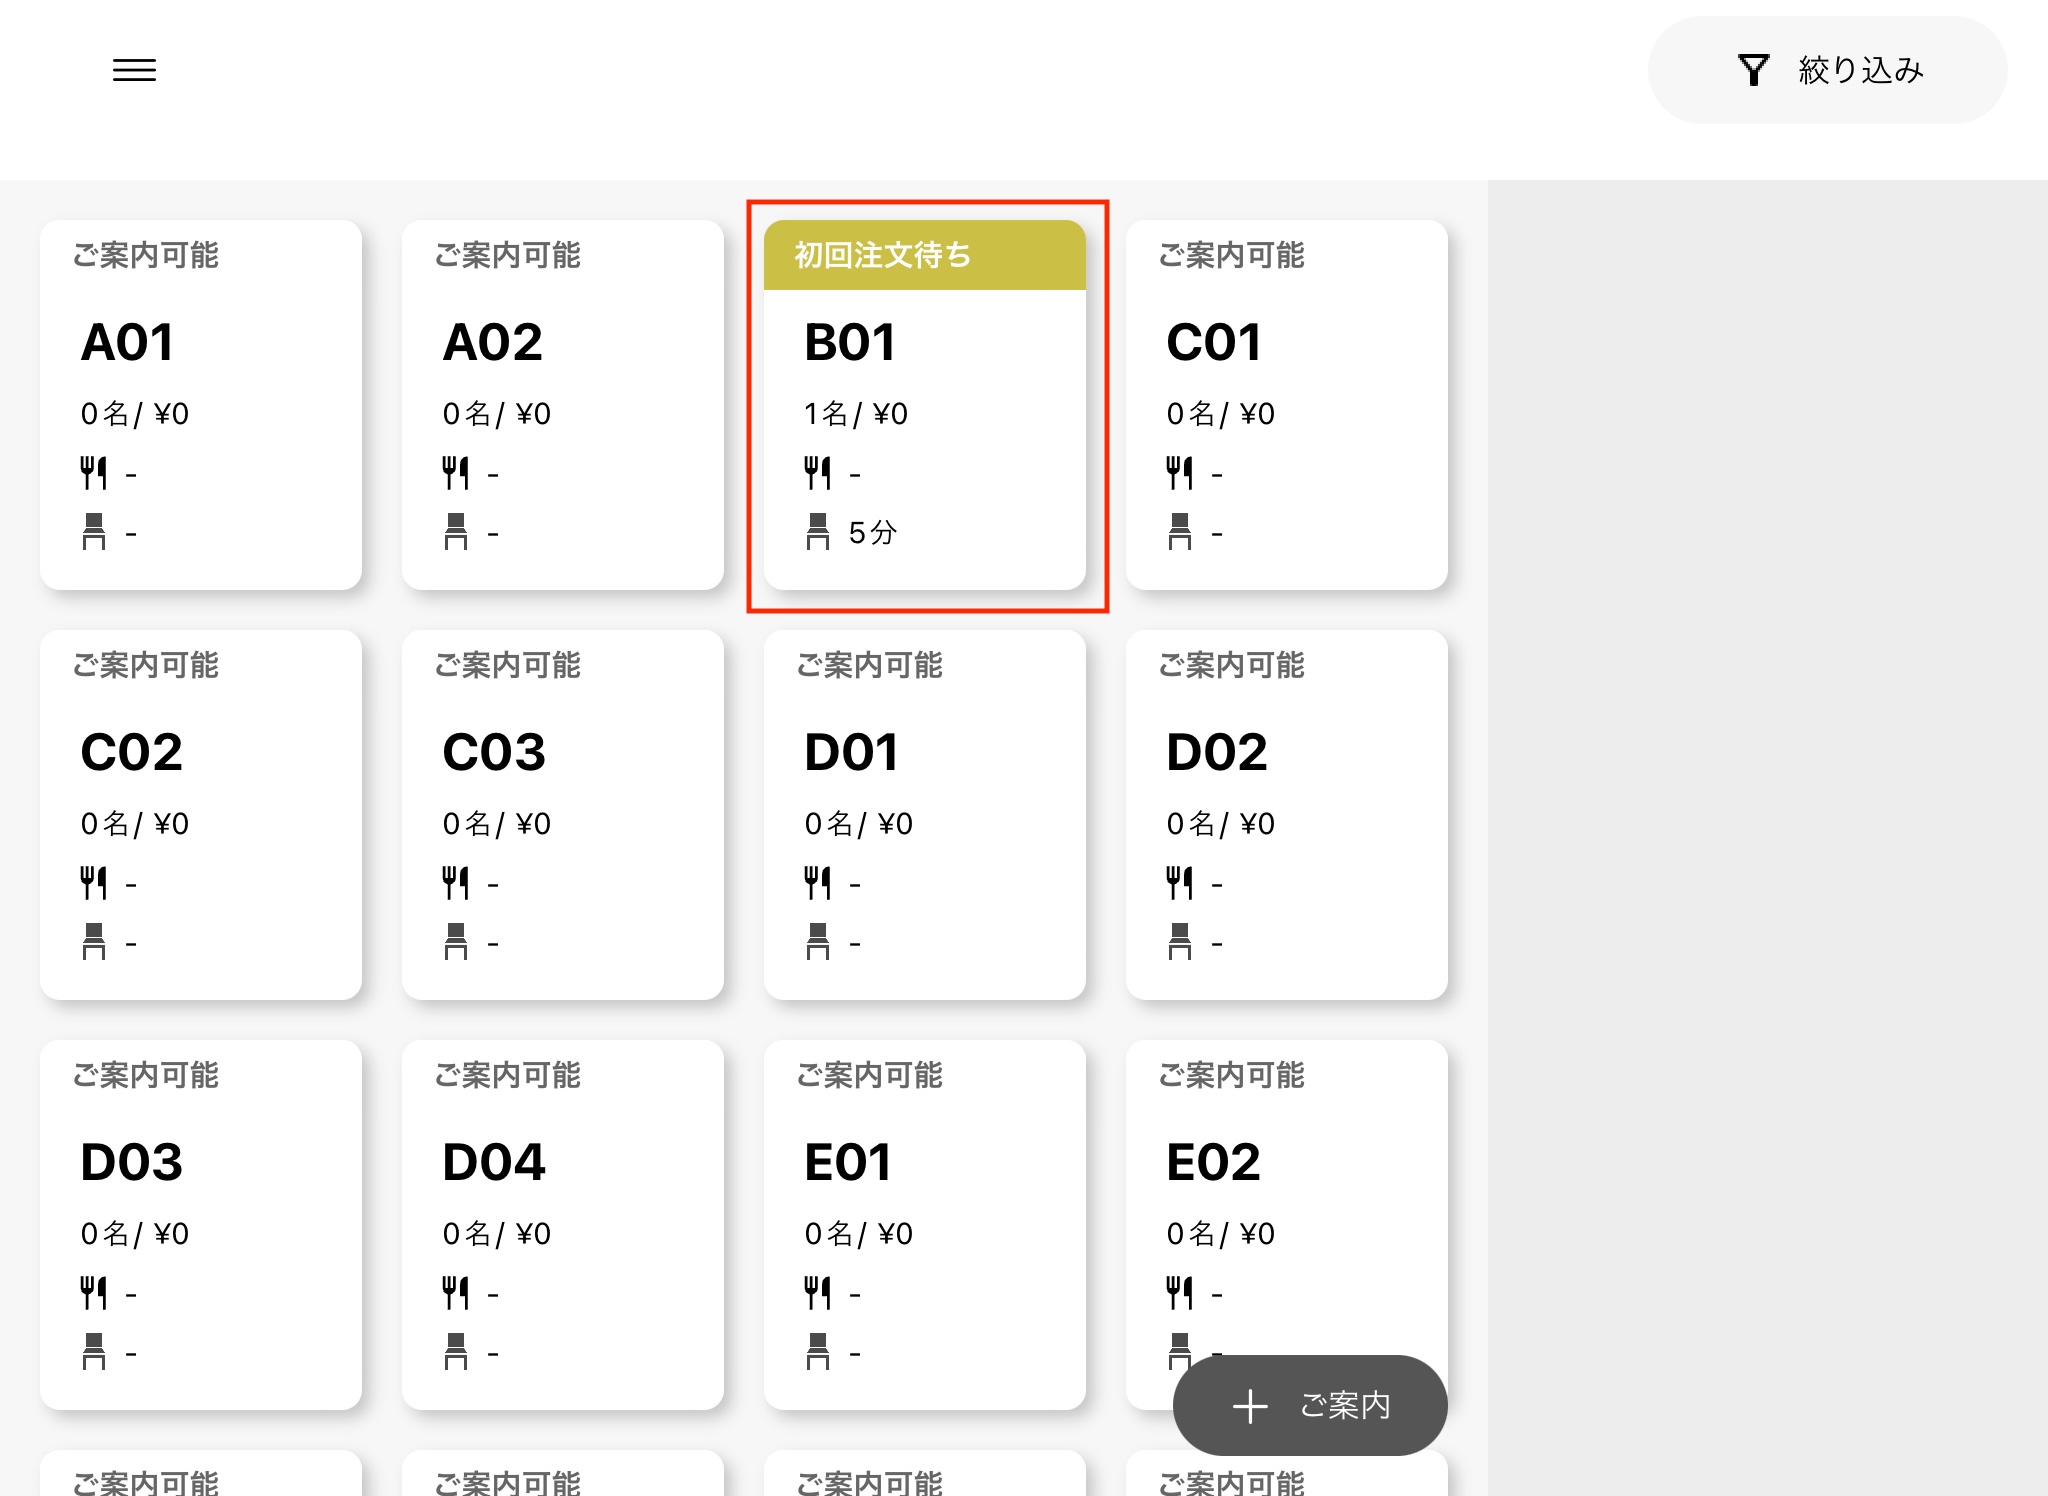The width and height of the screenshot is (2048, 1496).
Task: Click the plus icon on ご案内 button
Action: 1250,1406
